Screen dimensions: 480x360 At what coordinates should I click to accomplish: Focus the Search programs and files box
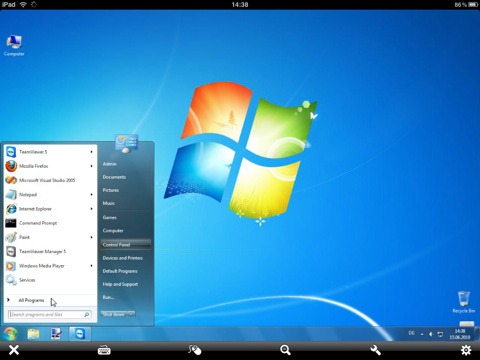(49, 314)
